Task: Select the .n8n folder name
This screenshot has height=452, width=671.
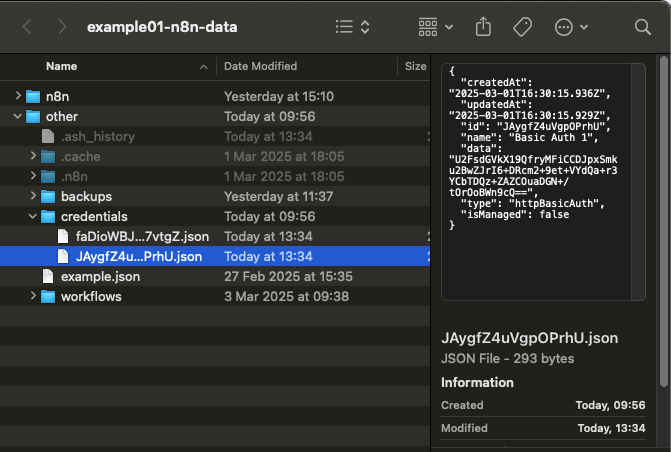Action: pyautogui.click(x=74, y=177)
